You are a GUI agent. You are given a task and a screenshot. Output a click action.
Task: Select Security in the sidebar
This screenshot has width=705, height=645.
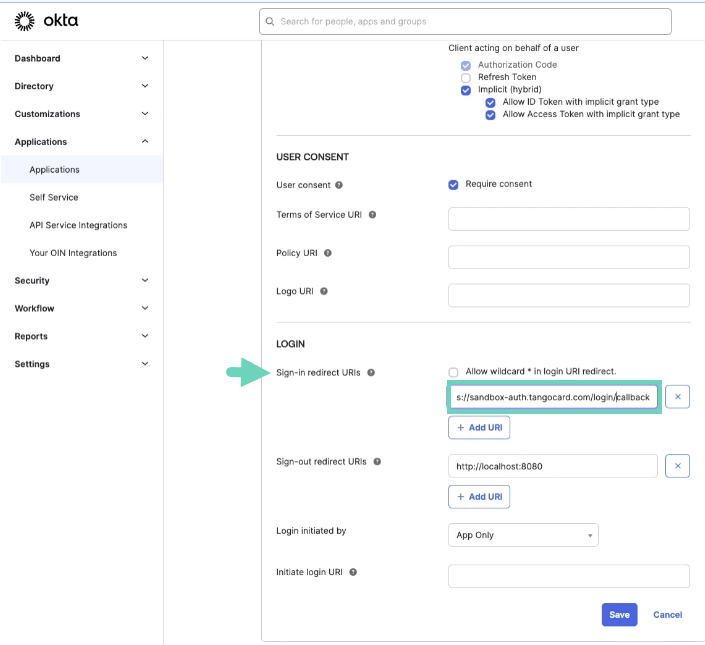32,280
